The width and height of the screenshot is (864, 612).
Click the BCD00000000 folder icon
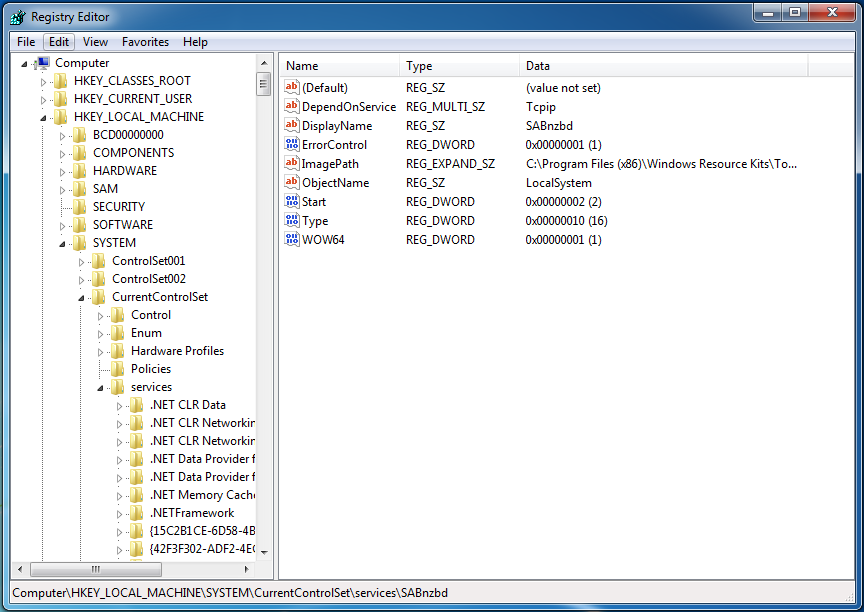80,135
